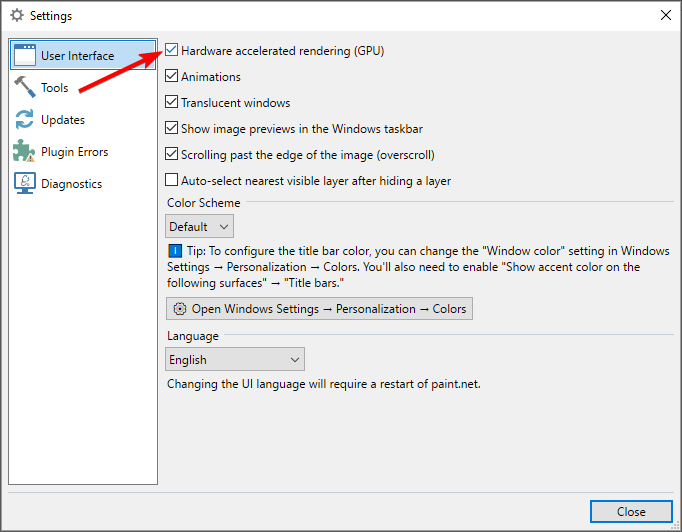
Task: Click the Plugin Errors puzzle icon
Action: (24, 151)
